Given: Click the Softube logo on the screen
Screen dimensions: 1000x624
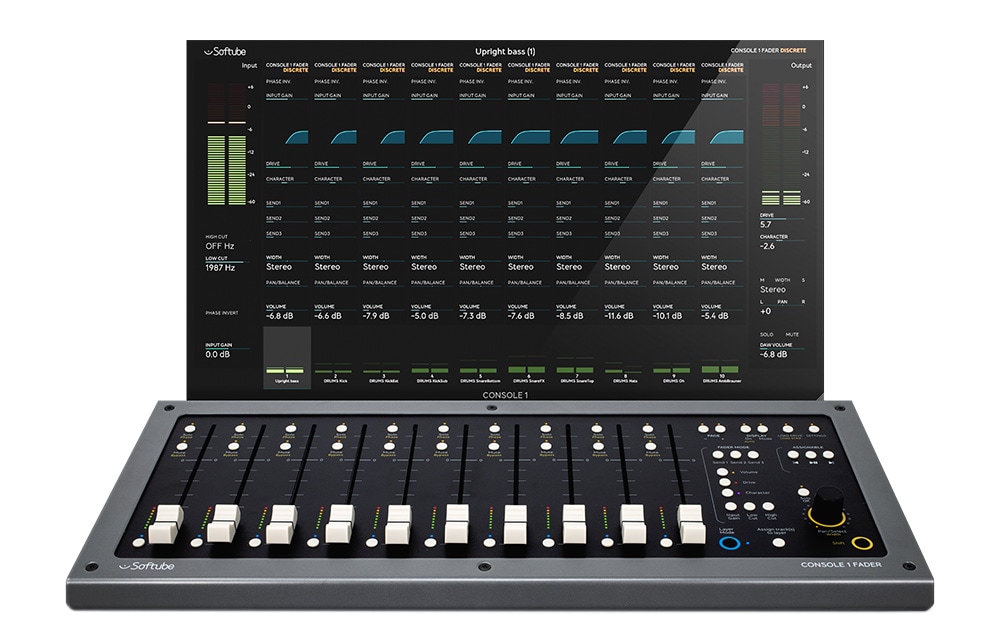Looking at the screenshot, I should [x=224, y=52].
